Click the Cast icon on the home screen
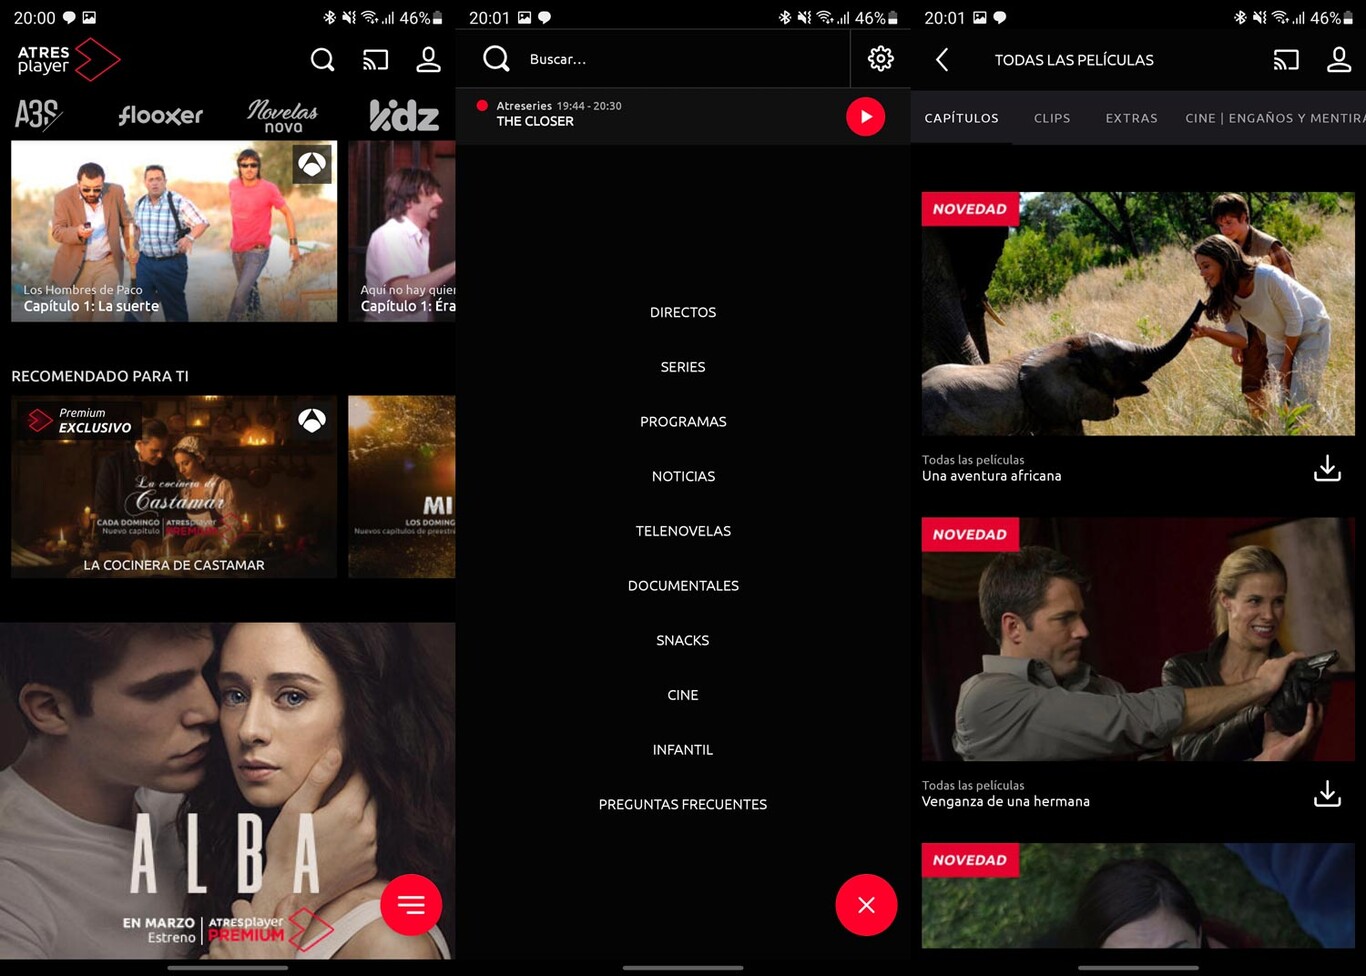This screenshot has height=976, width=1366. click(375, 60)
